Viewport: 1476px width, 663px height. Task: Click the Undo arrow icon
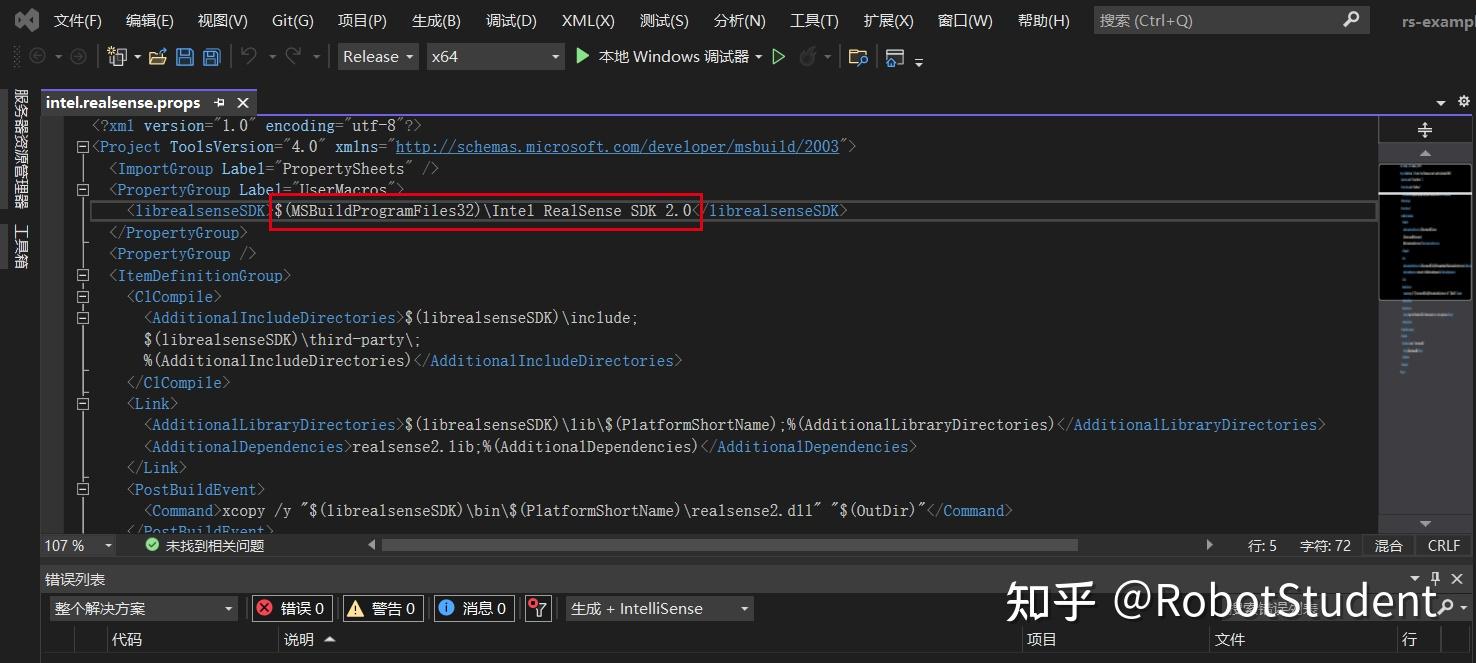249,57
